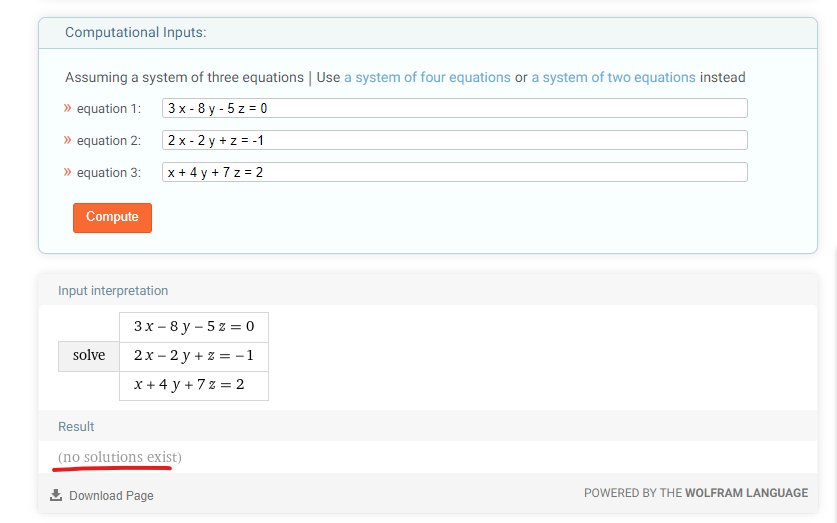
Task: Click the chevron icon beside equation 1
Action: tap(68, 108)
